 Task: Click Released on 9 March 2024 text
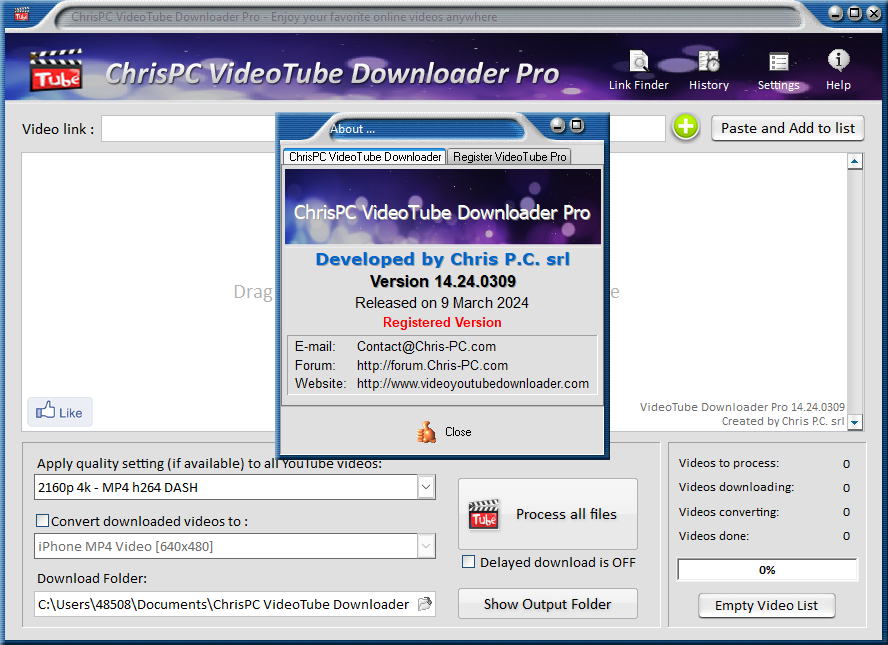(x=442, y=303)
